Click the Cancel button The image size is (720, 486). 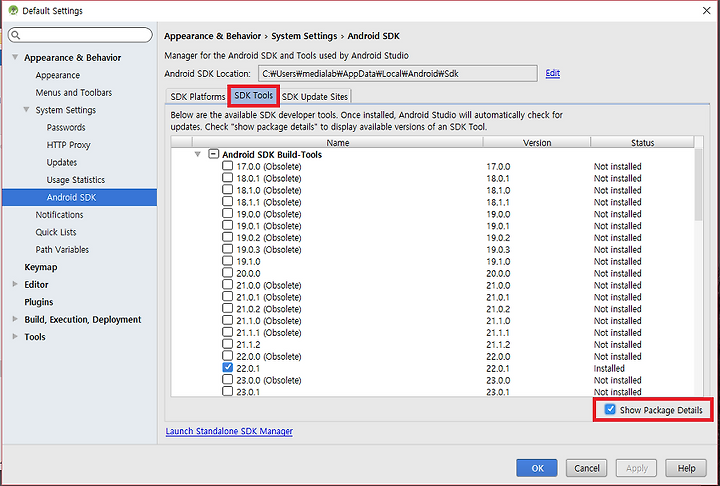click(586, 468)
